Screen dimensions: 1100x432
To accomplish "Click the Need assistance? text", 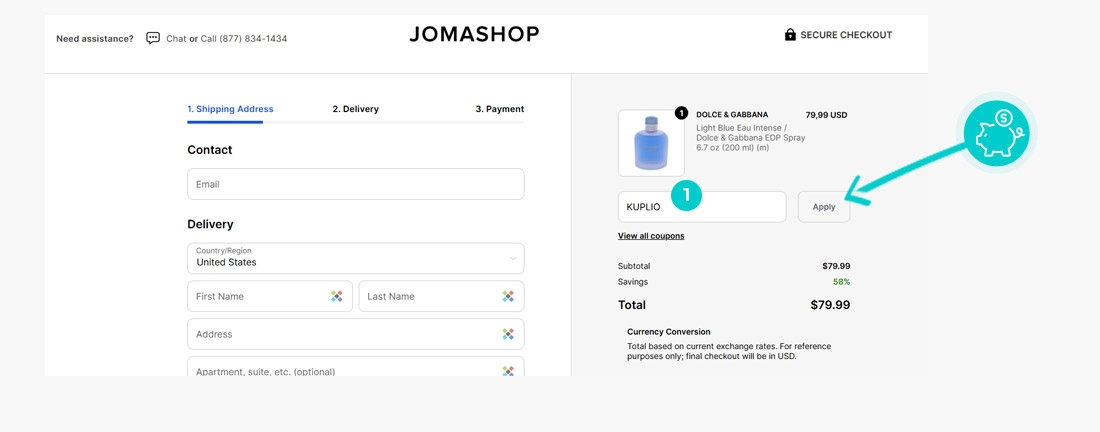I will pyautogui.click(x=95, y=39).
